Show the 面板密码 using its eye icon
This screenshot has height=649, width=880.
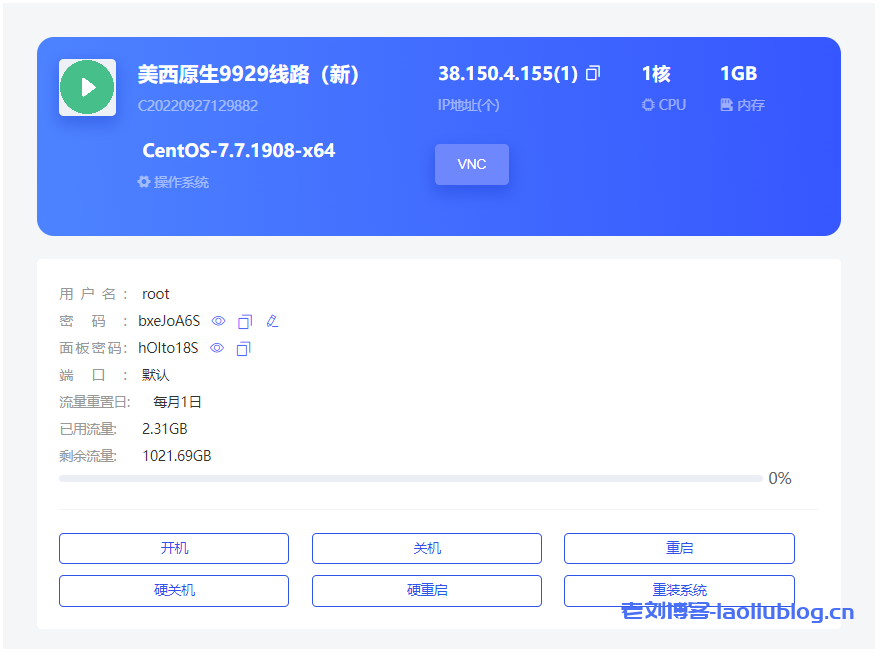(x=216, y=348)
